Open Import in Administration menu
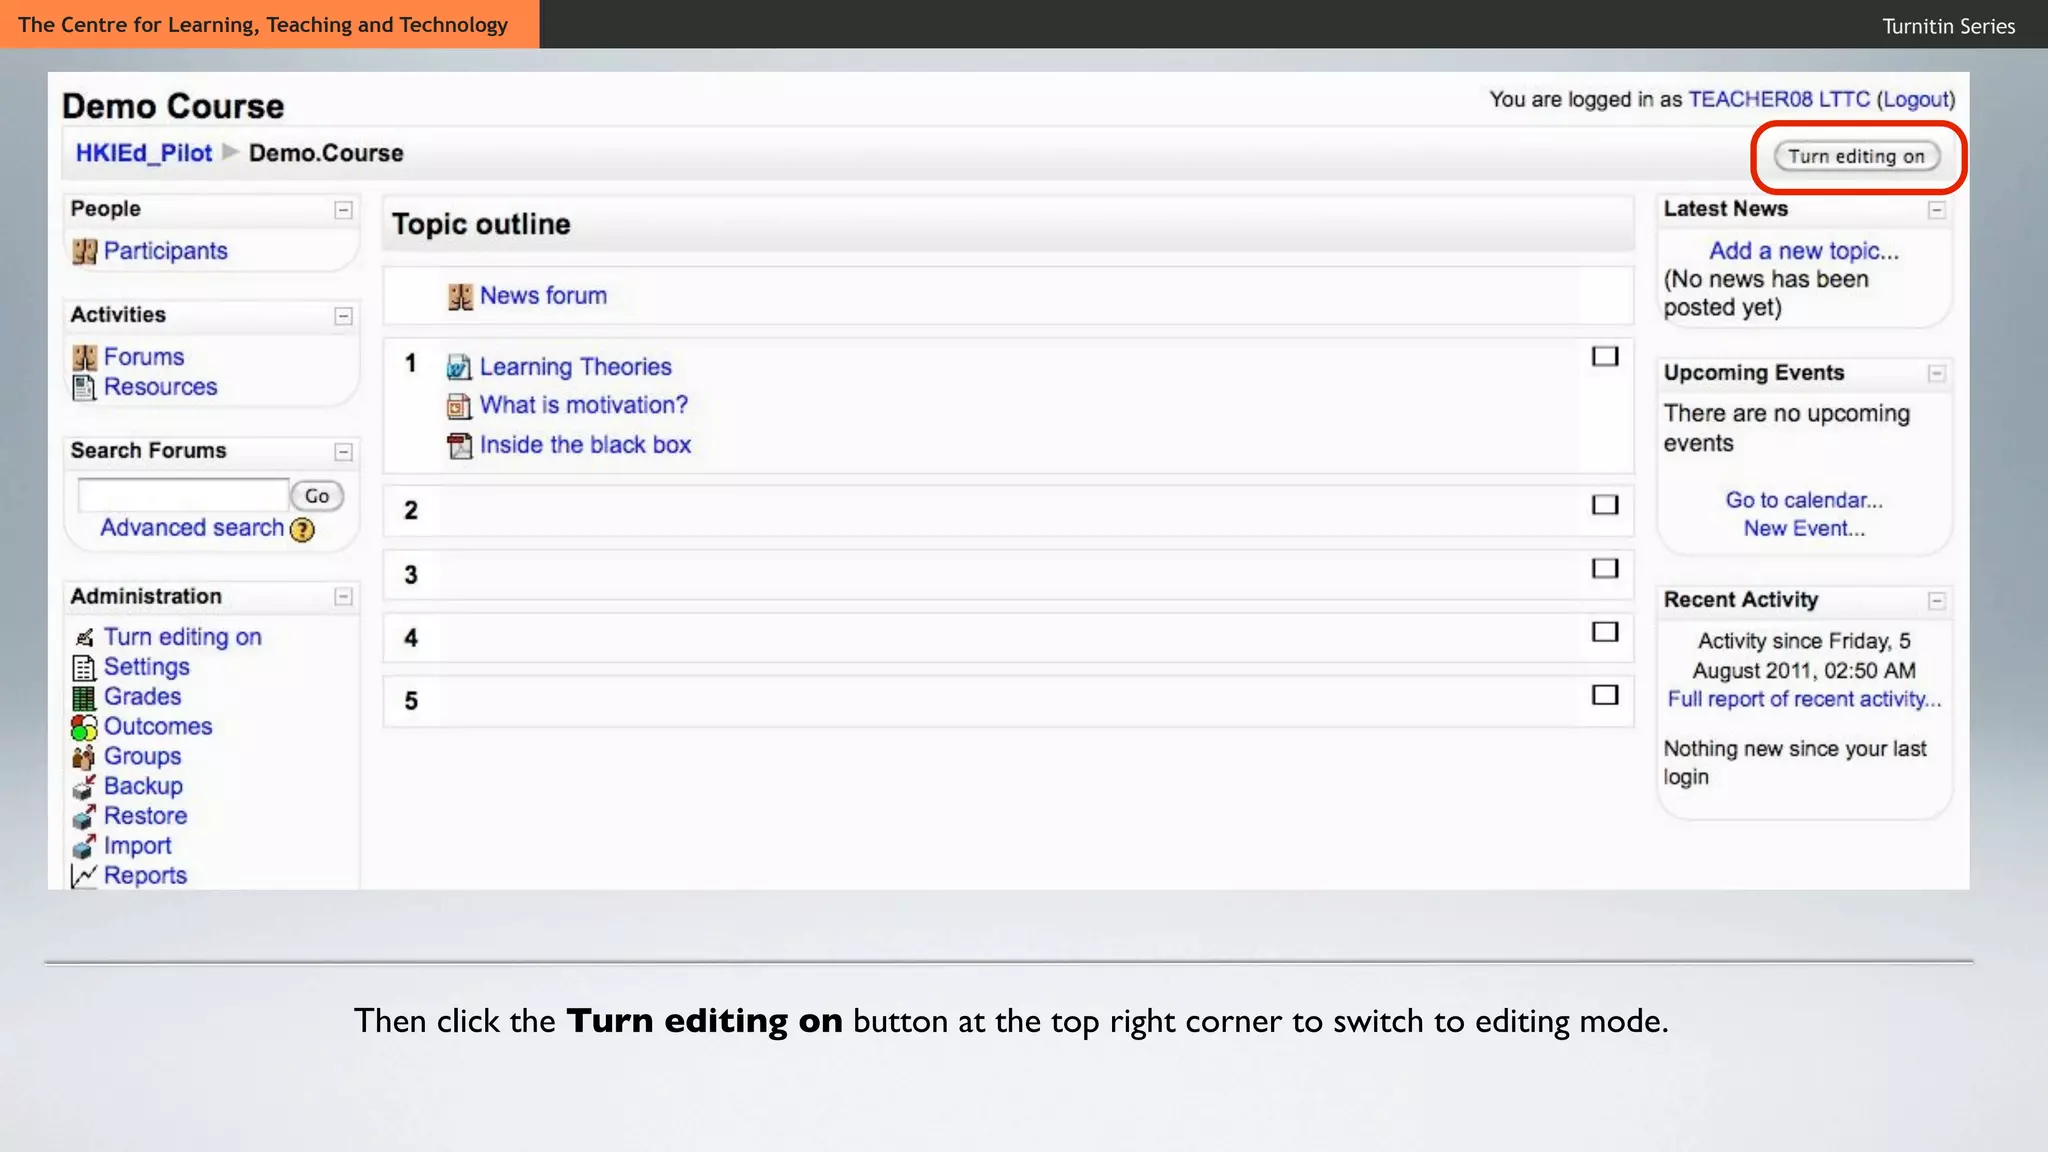Screen dimensions: 2048x1152 138,846
